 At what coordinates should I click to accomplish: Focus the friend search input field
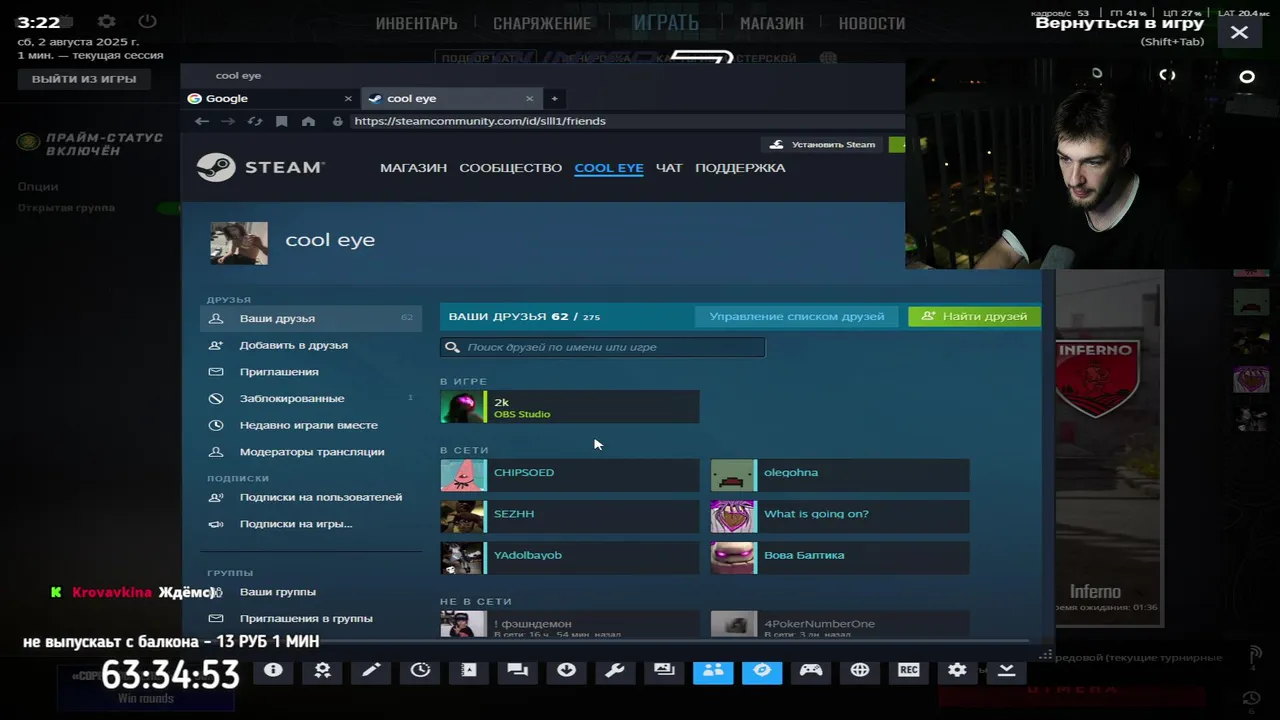click(x=602, y=347)
